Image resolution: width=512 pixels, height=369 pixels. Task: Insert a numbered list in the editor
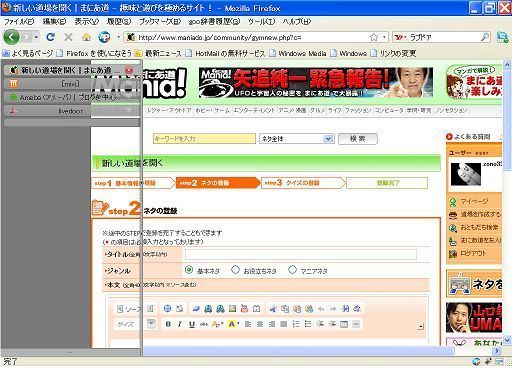pos(296,324)
